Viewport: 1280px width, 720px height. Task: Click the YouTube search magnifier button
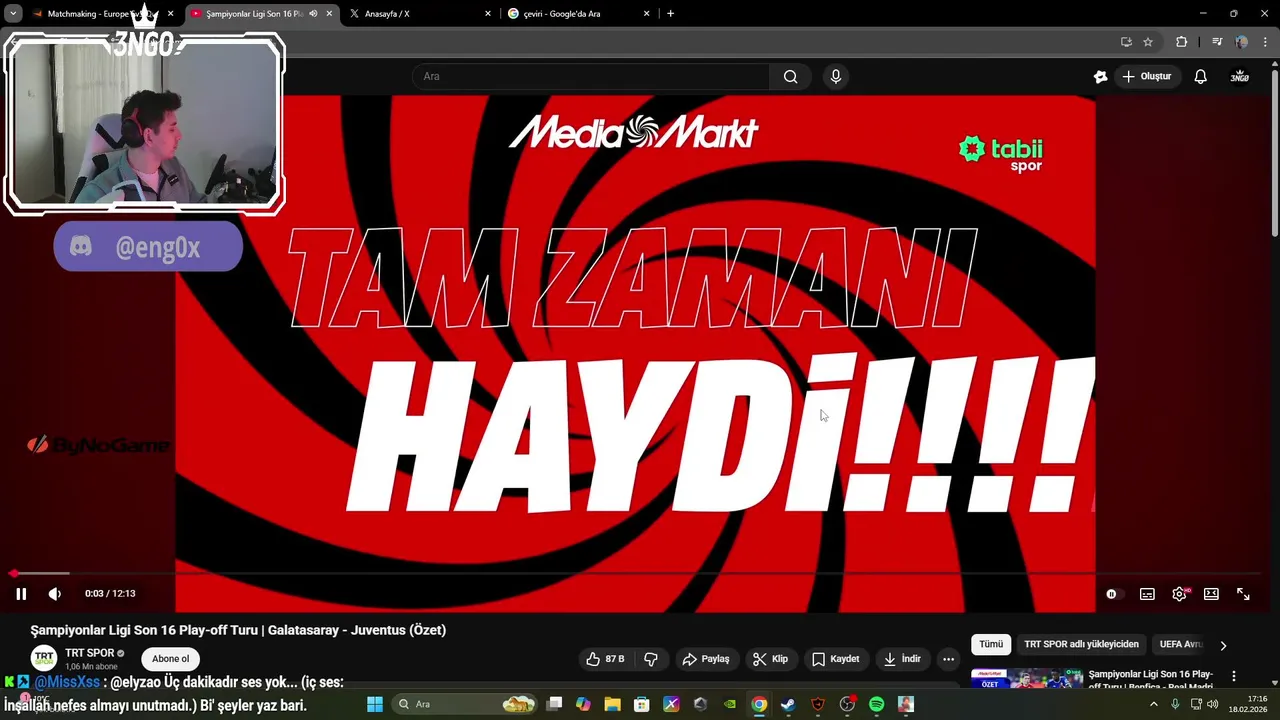point(790,76)
